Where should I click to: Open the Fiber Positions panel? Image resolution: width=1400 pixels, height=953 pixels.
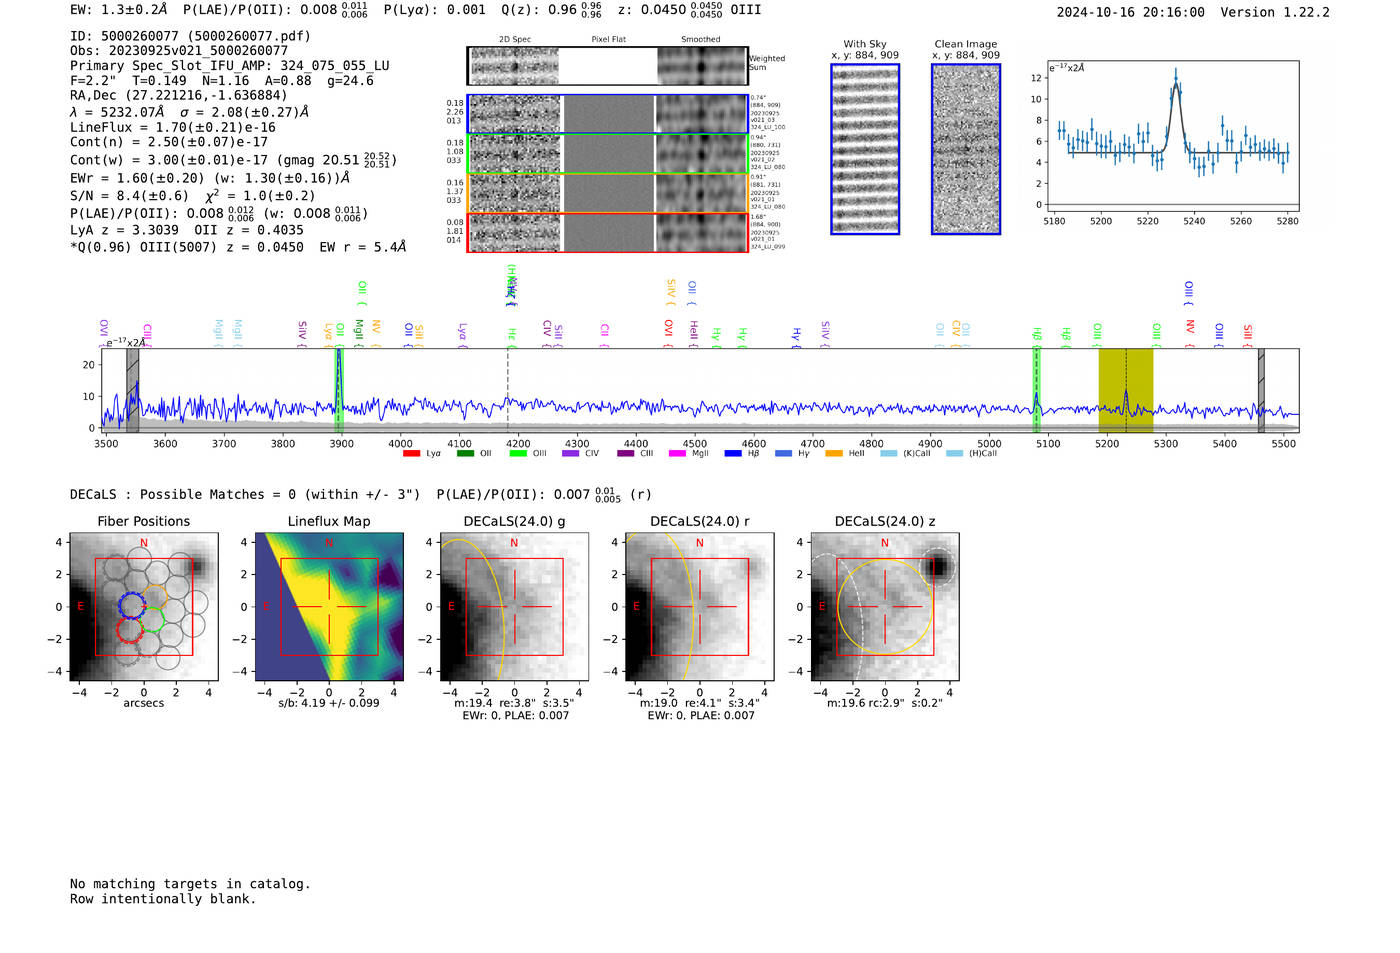(144, 607)
